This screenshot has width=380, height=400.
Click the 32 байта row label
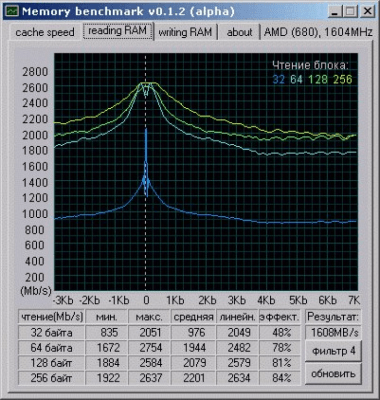51,332
